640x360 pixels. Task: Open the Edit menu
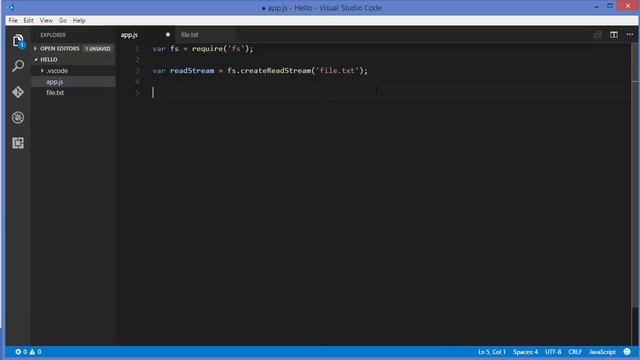click(29, 20)
